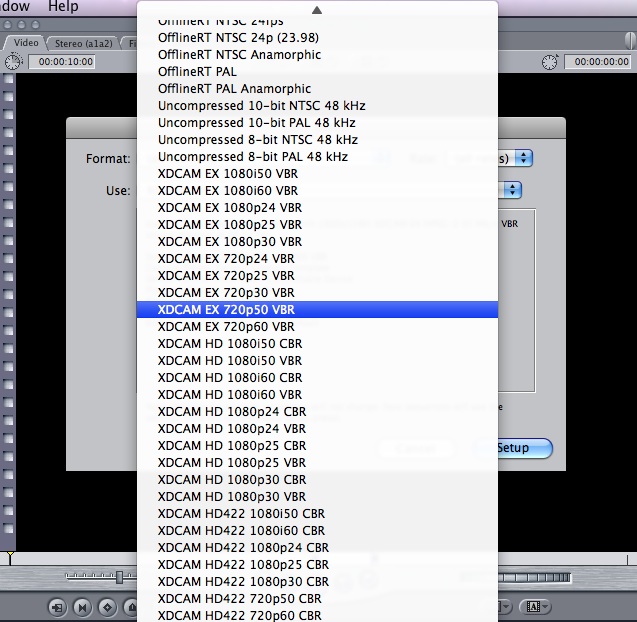Image resolution: width=637 pixels, height=622 pixels.
Task: Choose XDCAM HD 1080p30 VBR
Action: (317, 496)
